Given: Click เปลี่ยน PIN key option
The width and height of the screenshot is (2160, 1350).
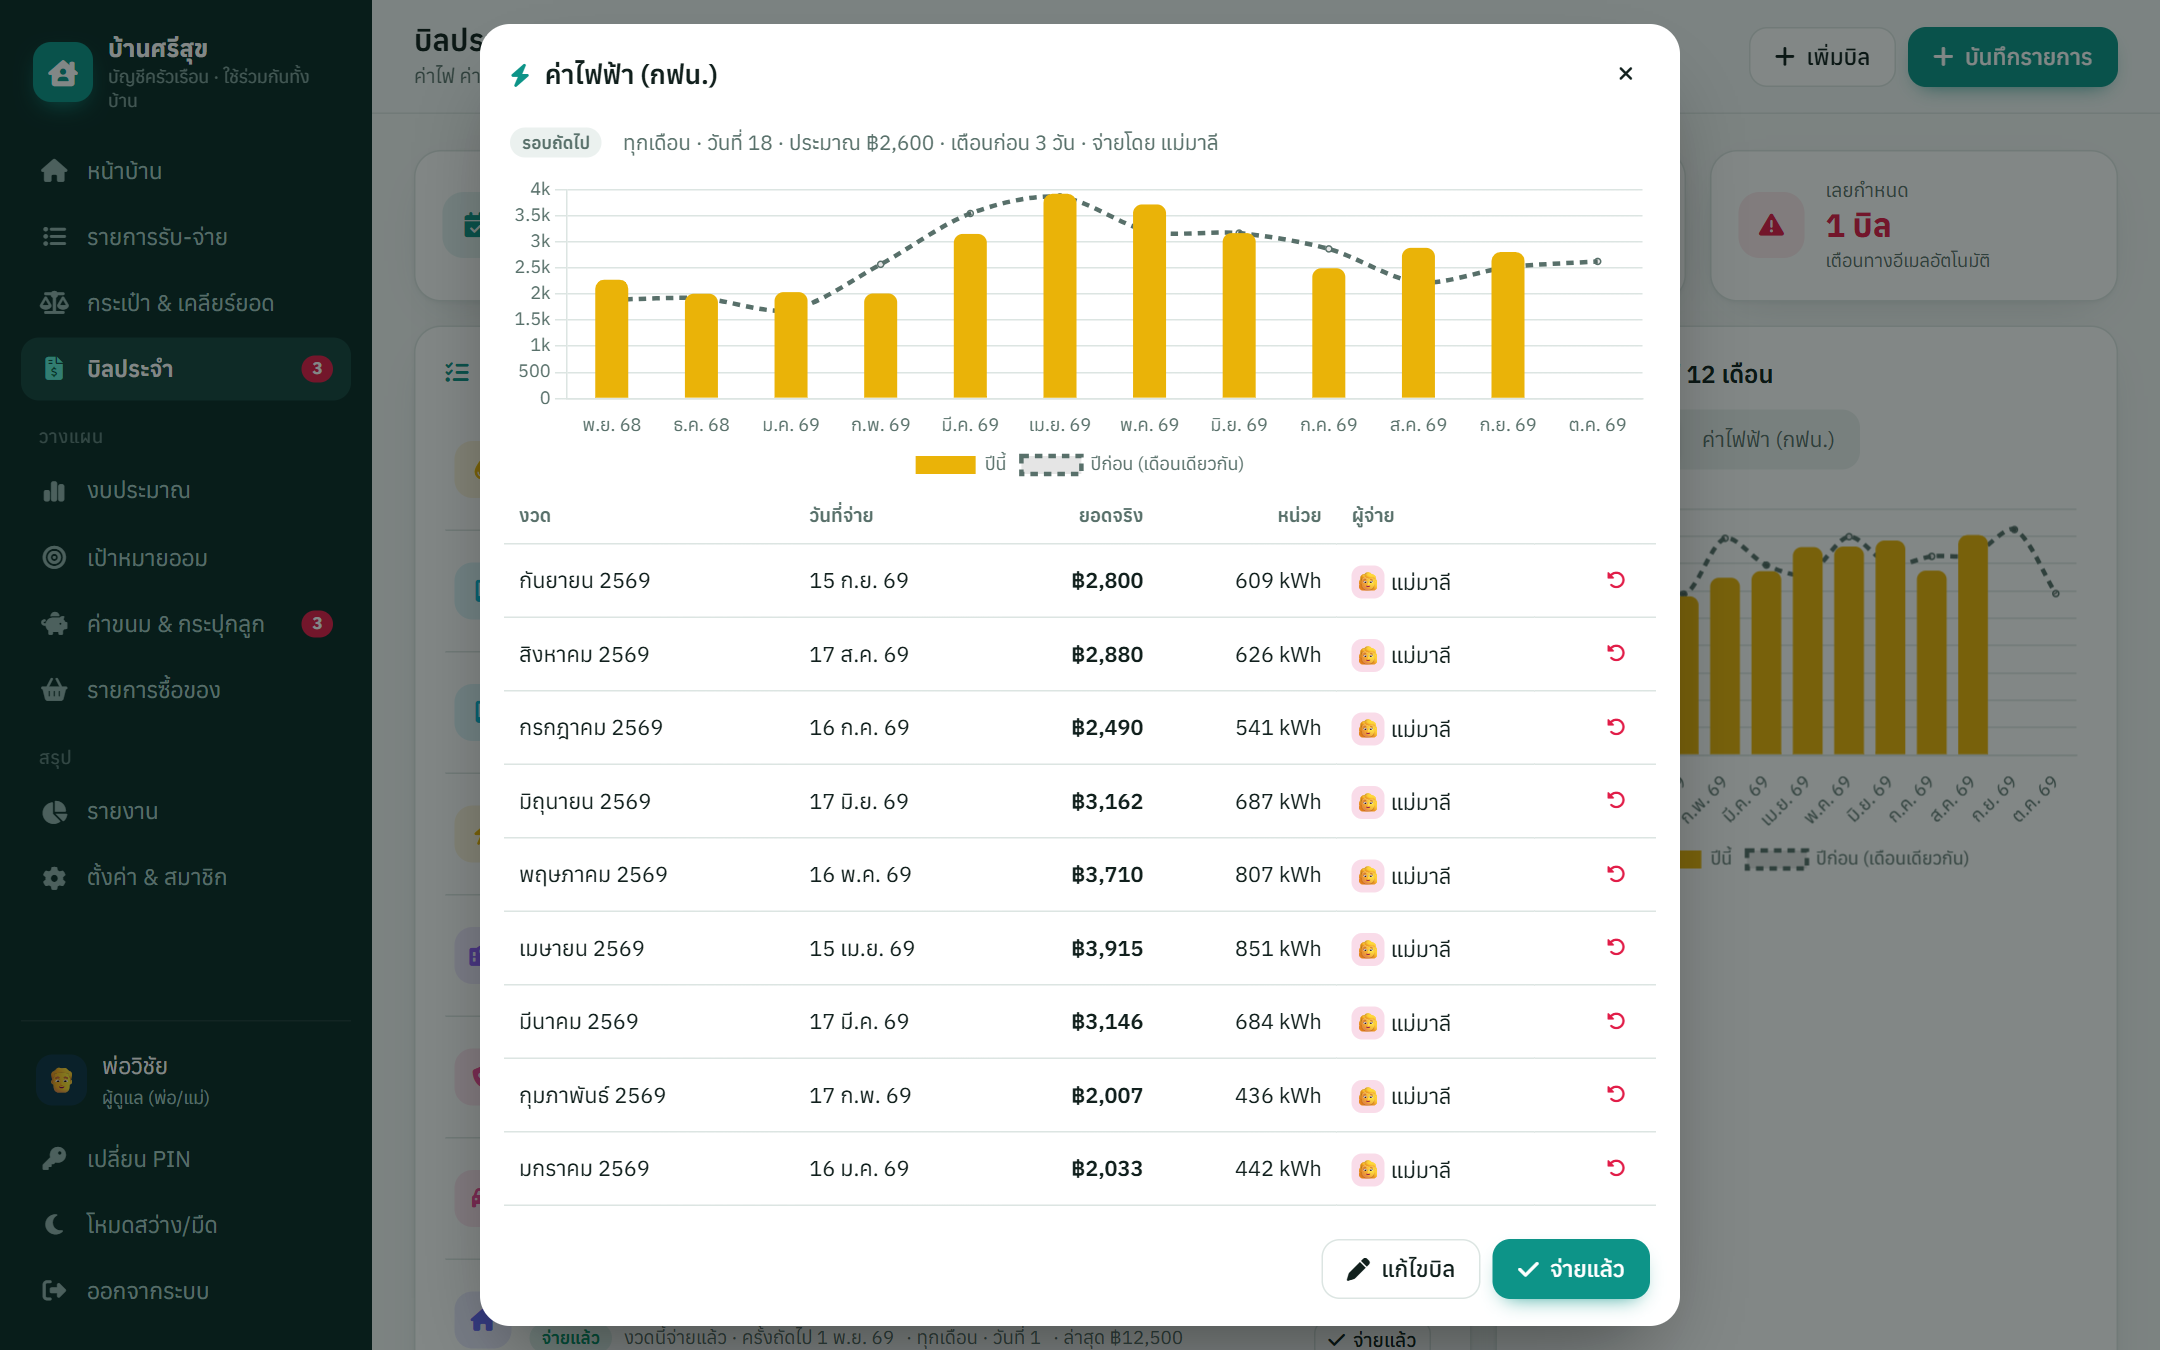Looking at the screenshot, I should pyautogui.click(x=186, y=1159).
